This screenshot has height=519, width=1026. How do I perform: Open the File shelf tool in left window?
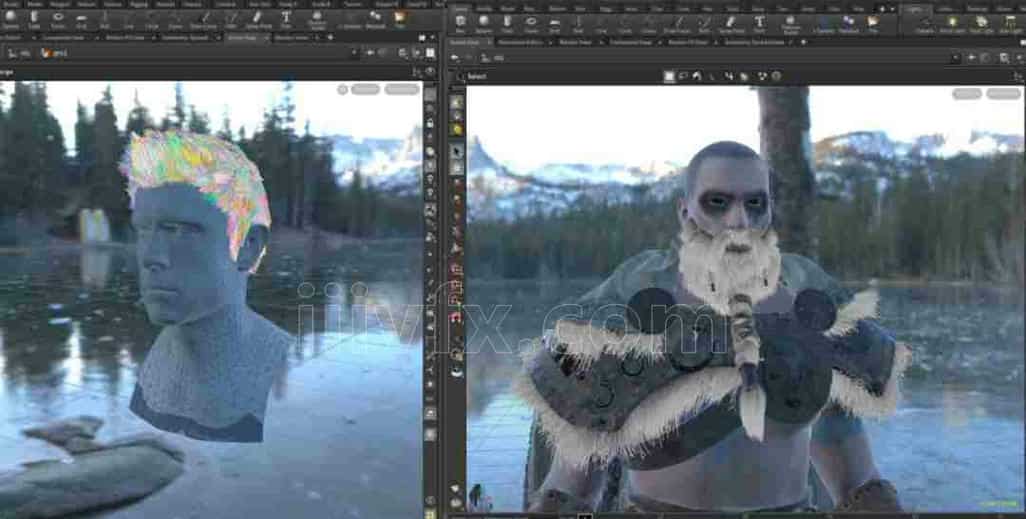tap(399, 20)
